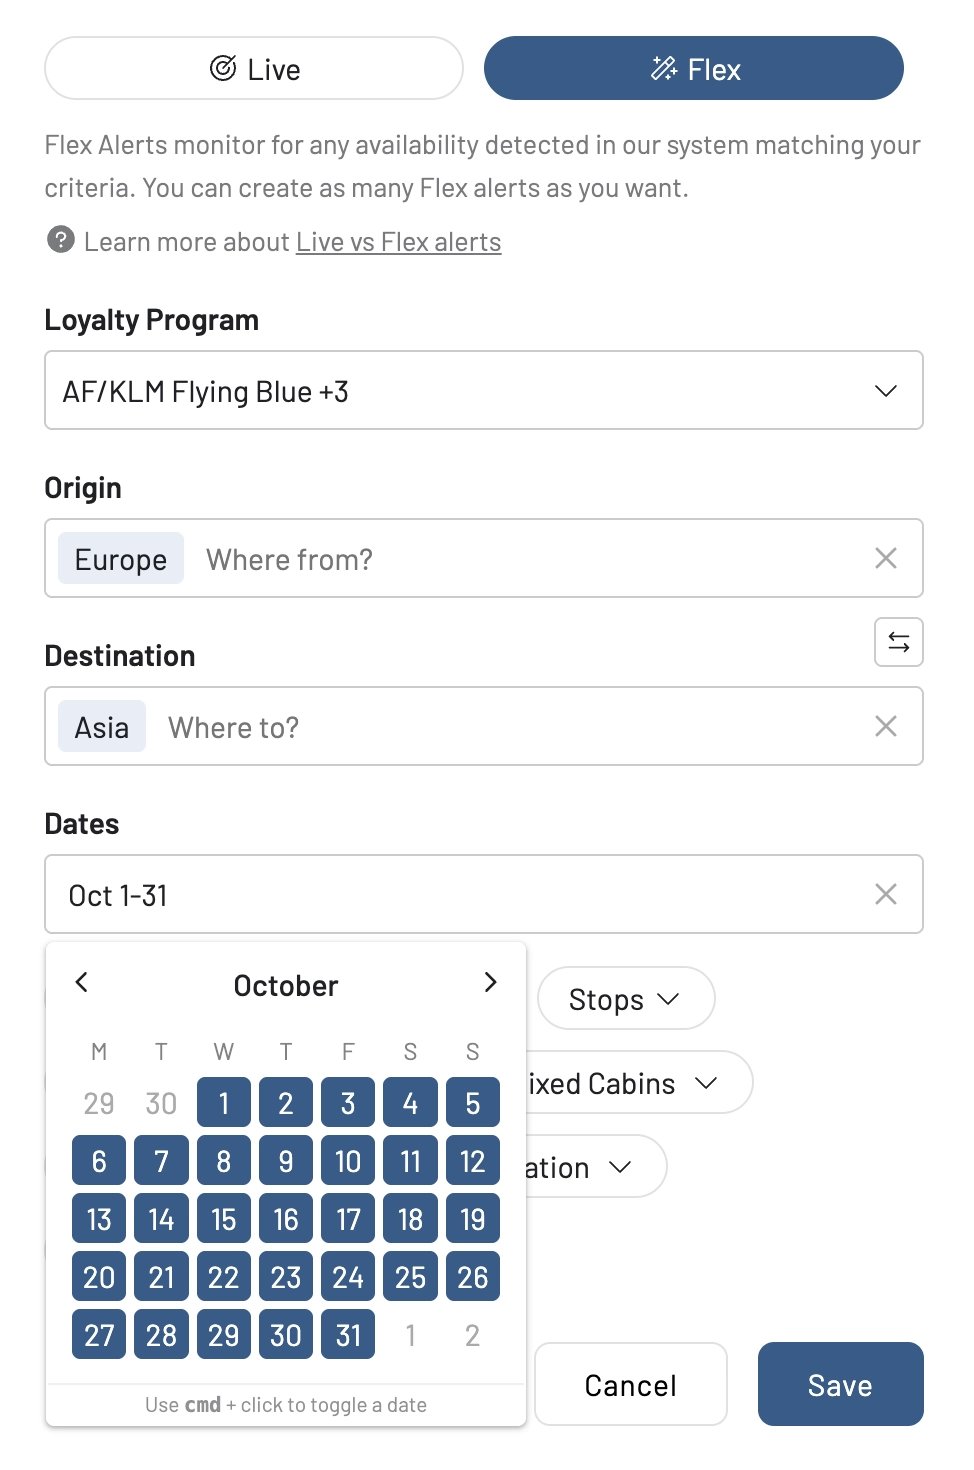Clear the Oct 1-31 dates field

point(885,894)
